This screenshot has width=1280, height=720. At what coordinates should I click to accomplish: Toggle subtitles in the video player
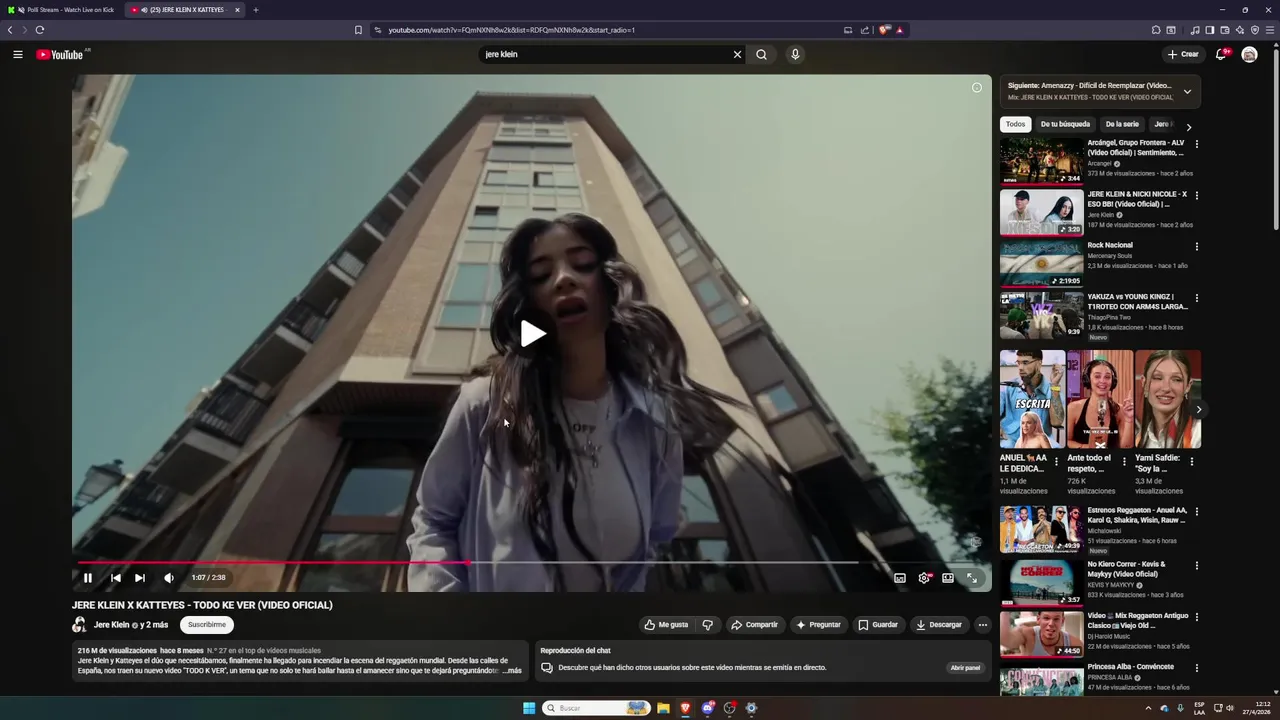point(900,578)
